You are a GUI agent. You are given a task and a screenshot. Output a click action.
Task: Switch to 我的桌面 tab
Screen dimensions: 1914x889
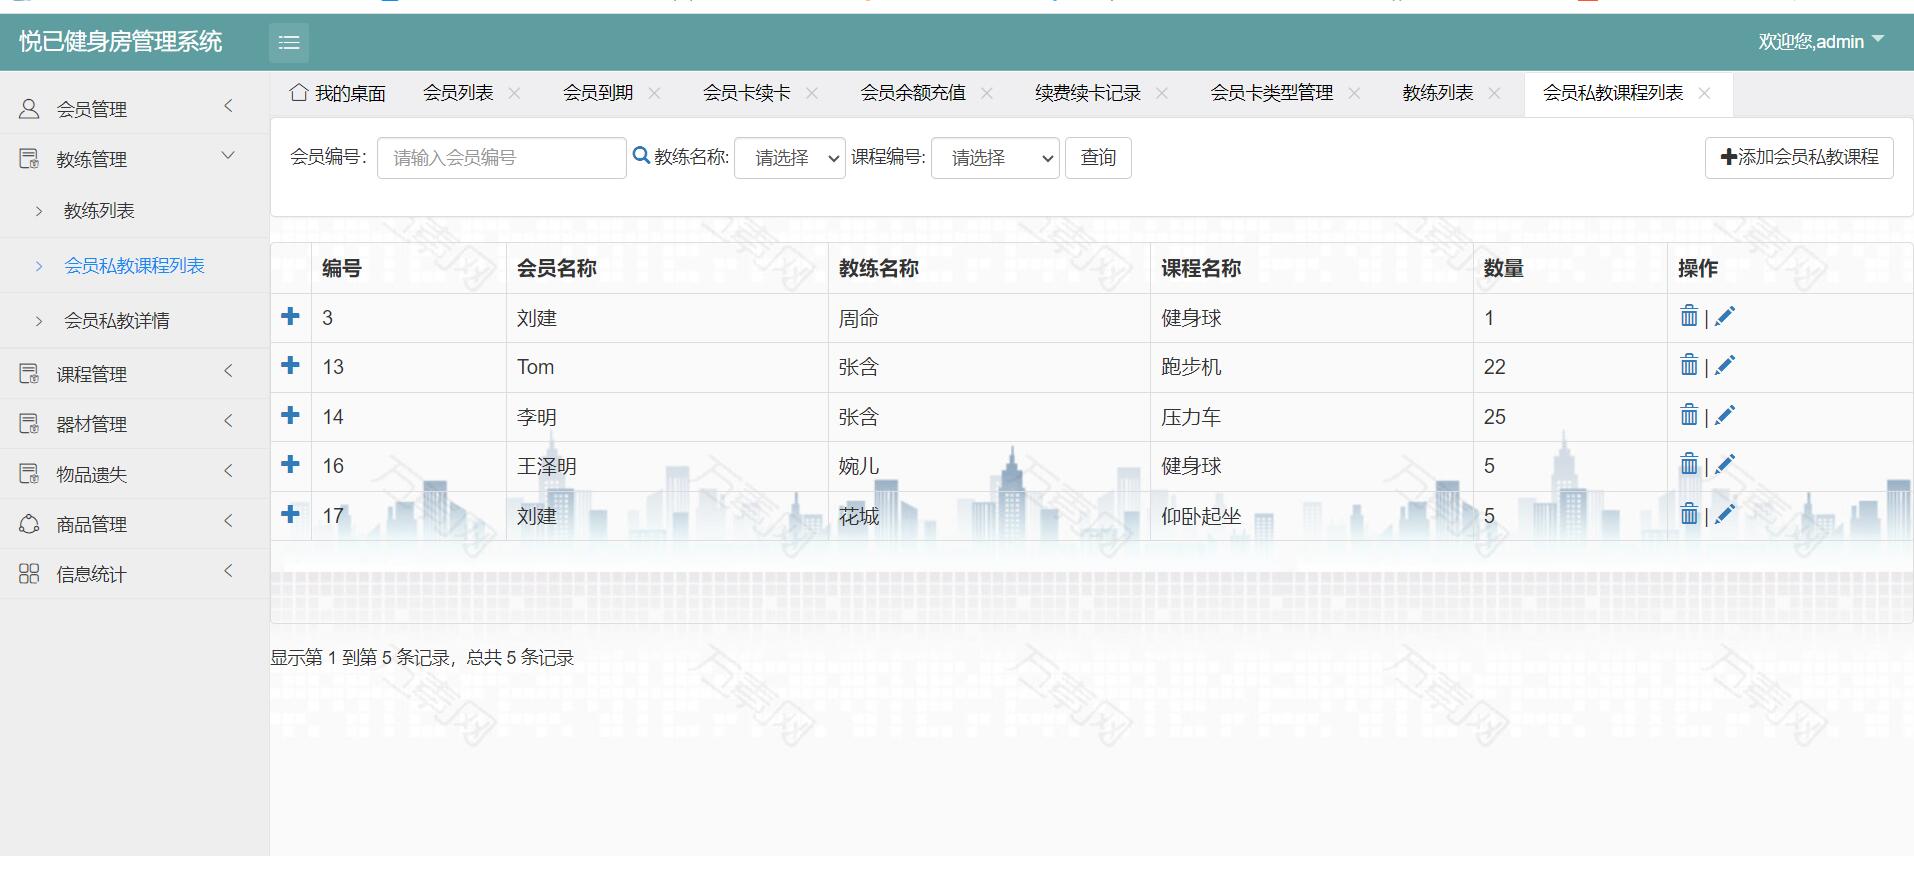(337, 93)
